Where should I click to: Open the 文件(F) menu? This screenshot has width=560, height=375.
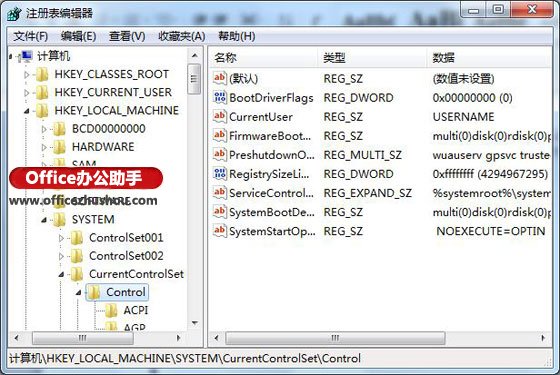(30, 36)
